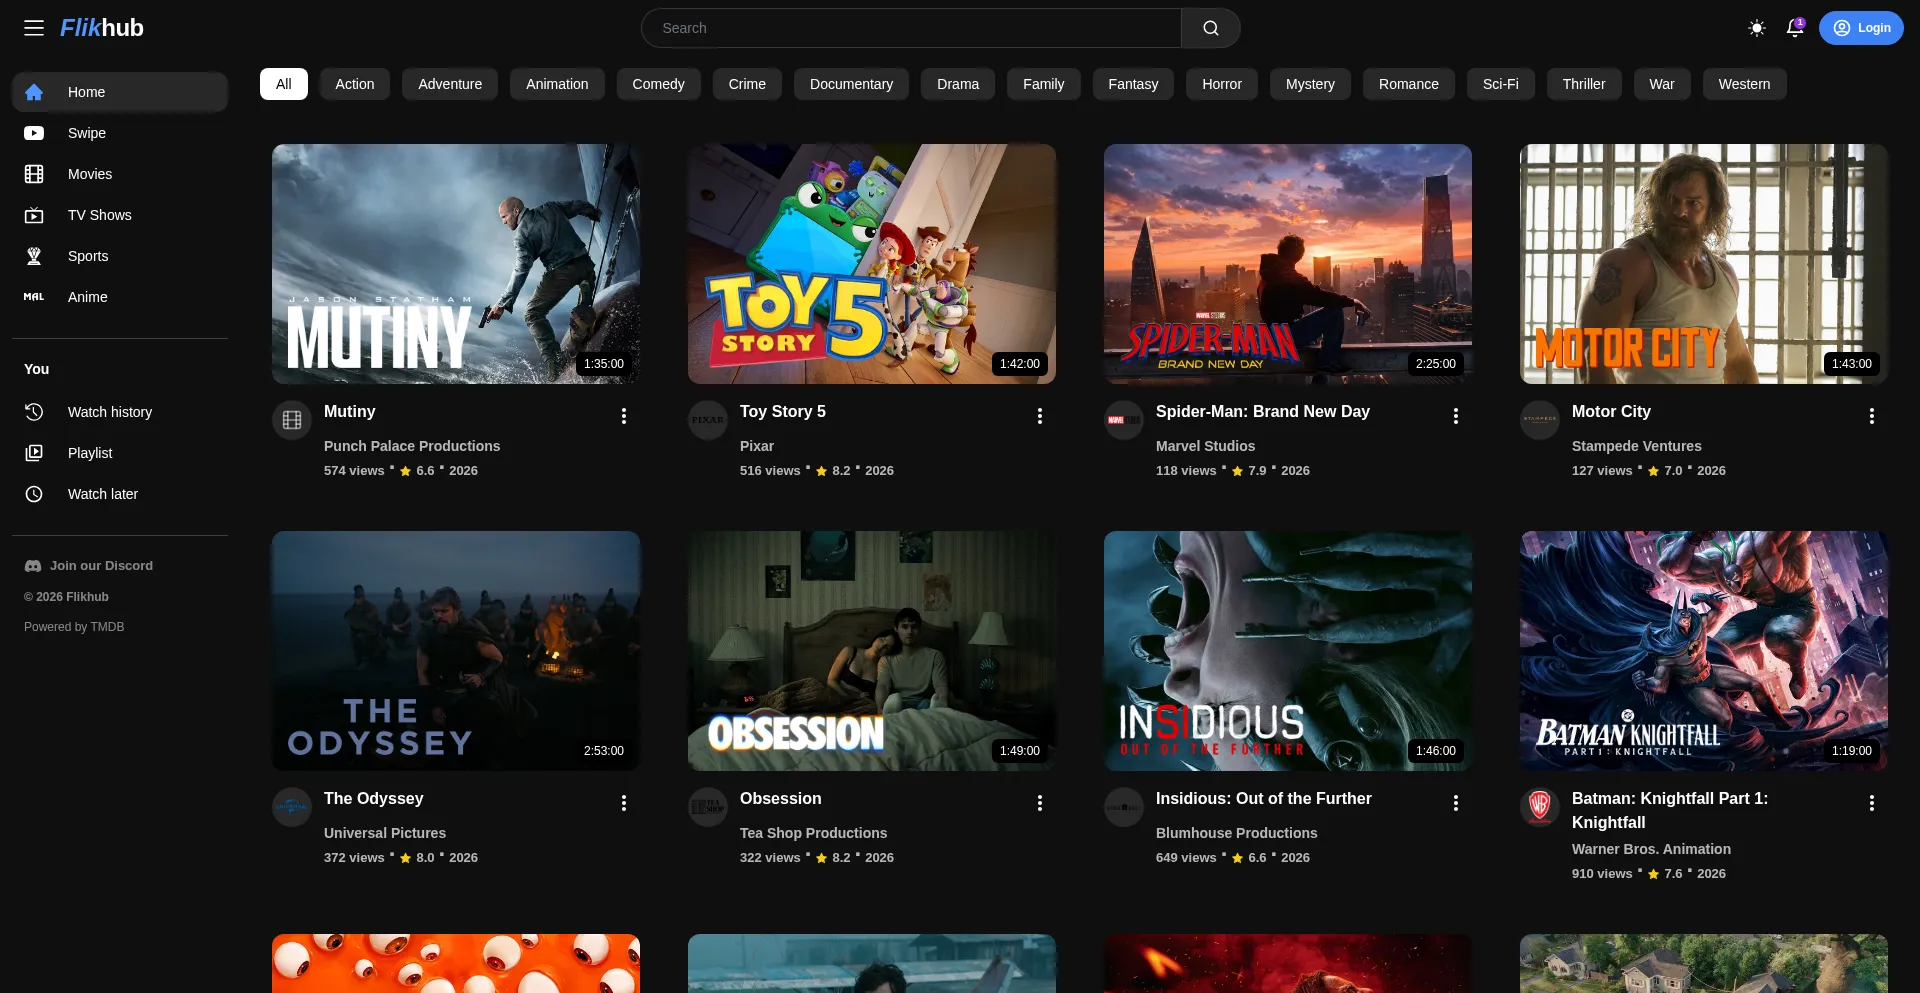Select the Drama genre filter
Screen dimensions: 1920x993
[958, 84]
